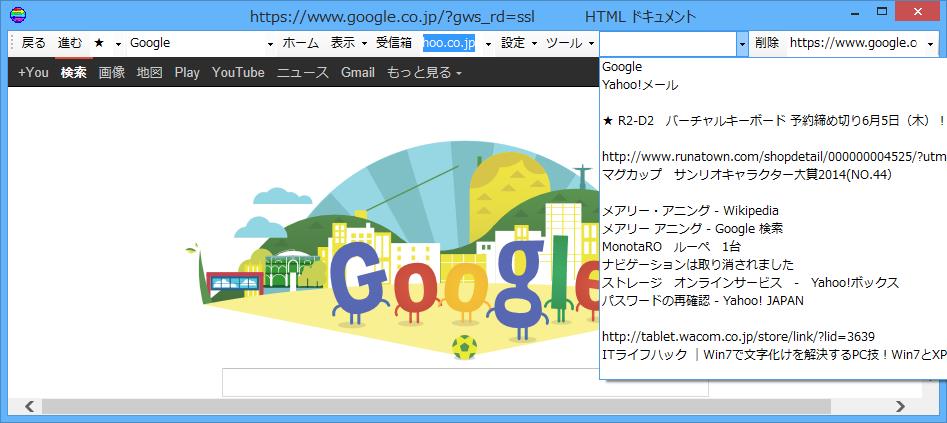947x423 pixels.
Task: Open Play in Google bar
Action: pyautogui.click(x=187, y=73)
